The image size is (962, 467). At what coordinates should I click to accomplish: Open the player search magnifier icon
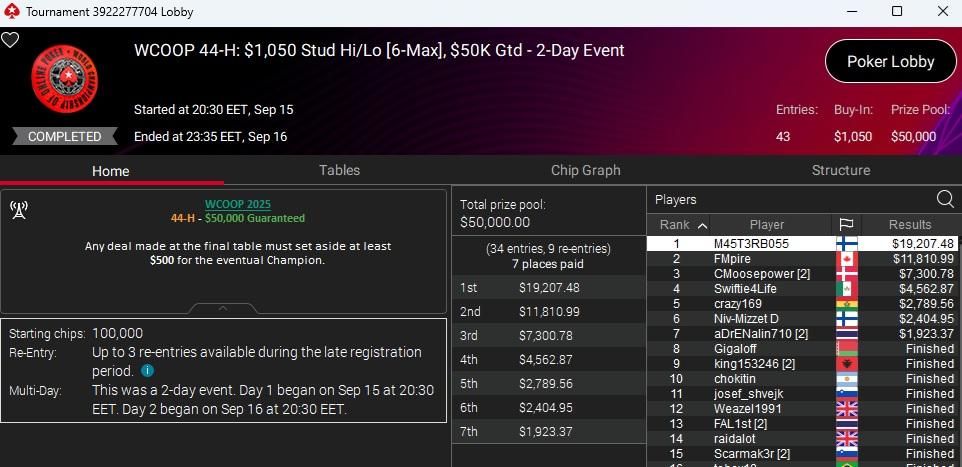944,199
